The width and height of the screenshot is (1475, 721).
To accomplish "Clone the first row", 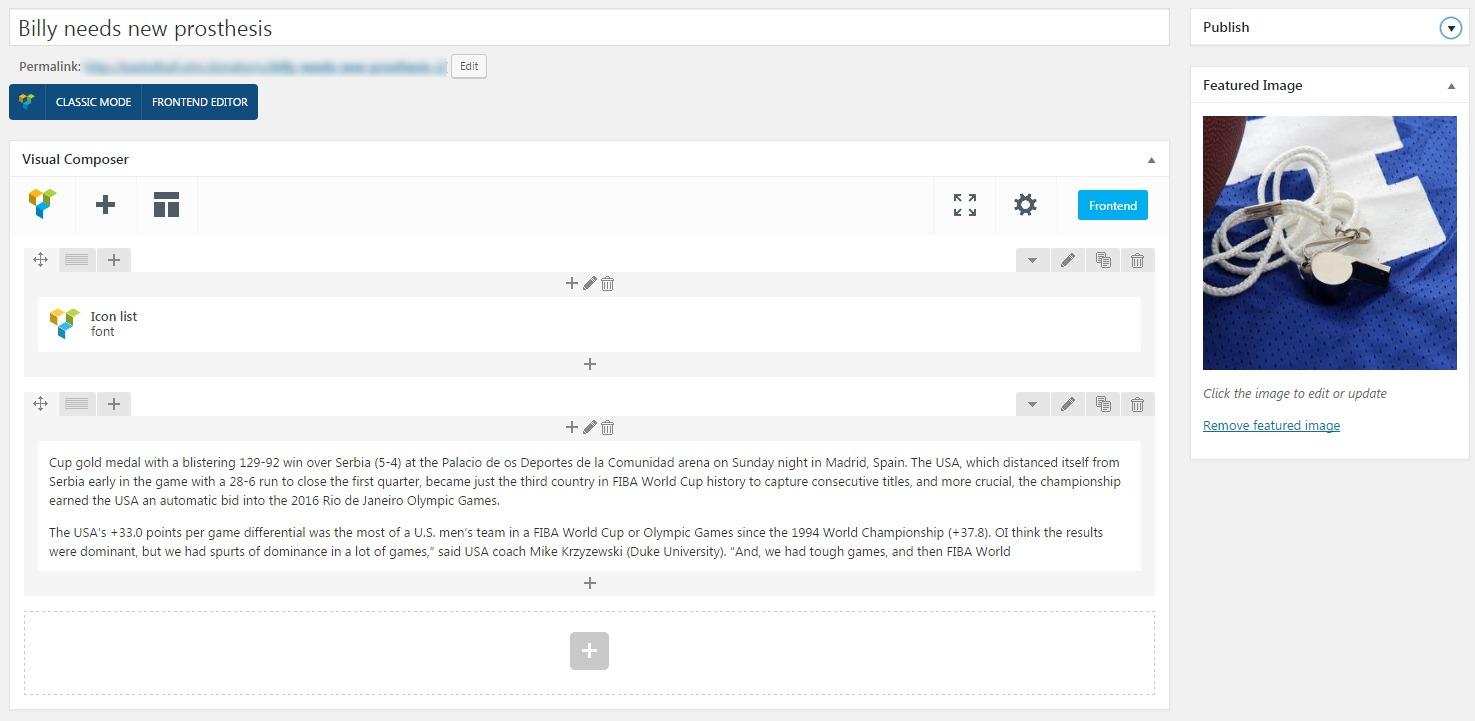I will (x=1103, y=260).
